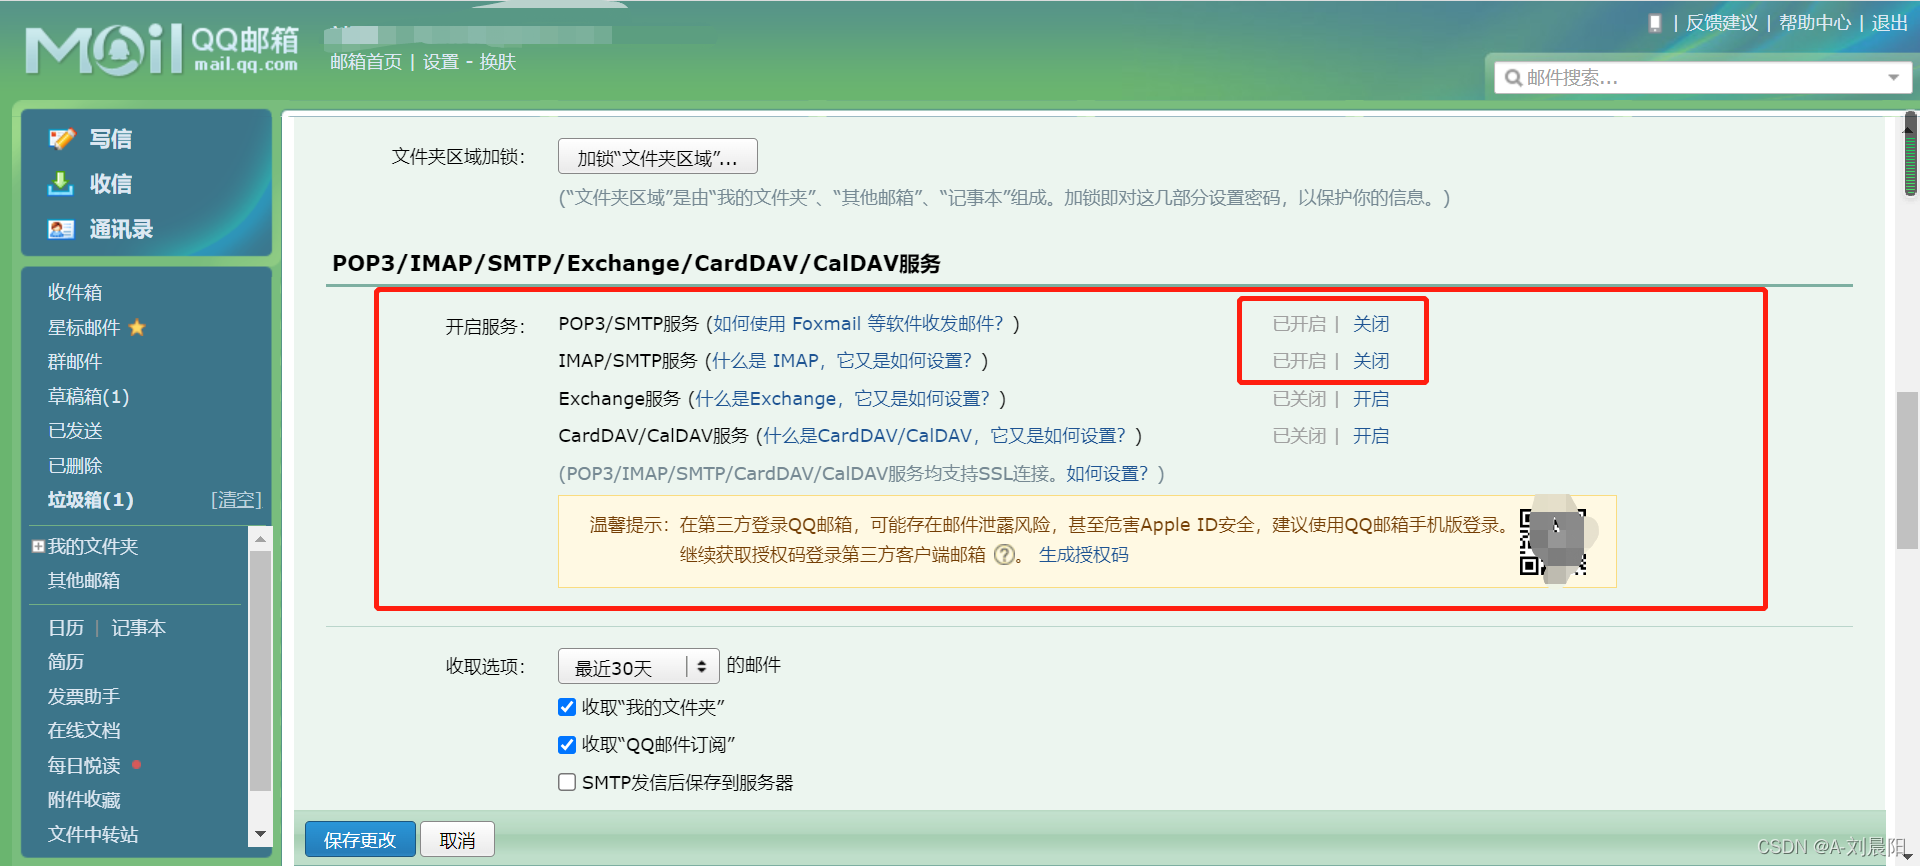Click 邮箱首页 in header

click(366, 62)
